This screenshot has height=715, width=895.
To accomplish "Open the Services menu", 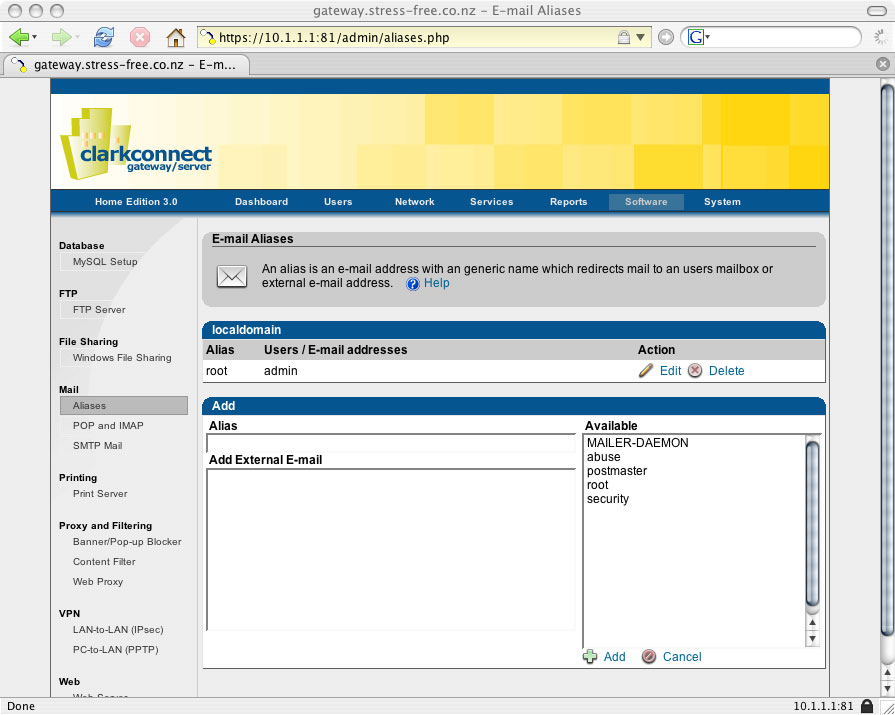I will tap(491, 202).
